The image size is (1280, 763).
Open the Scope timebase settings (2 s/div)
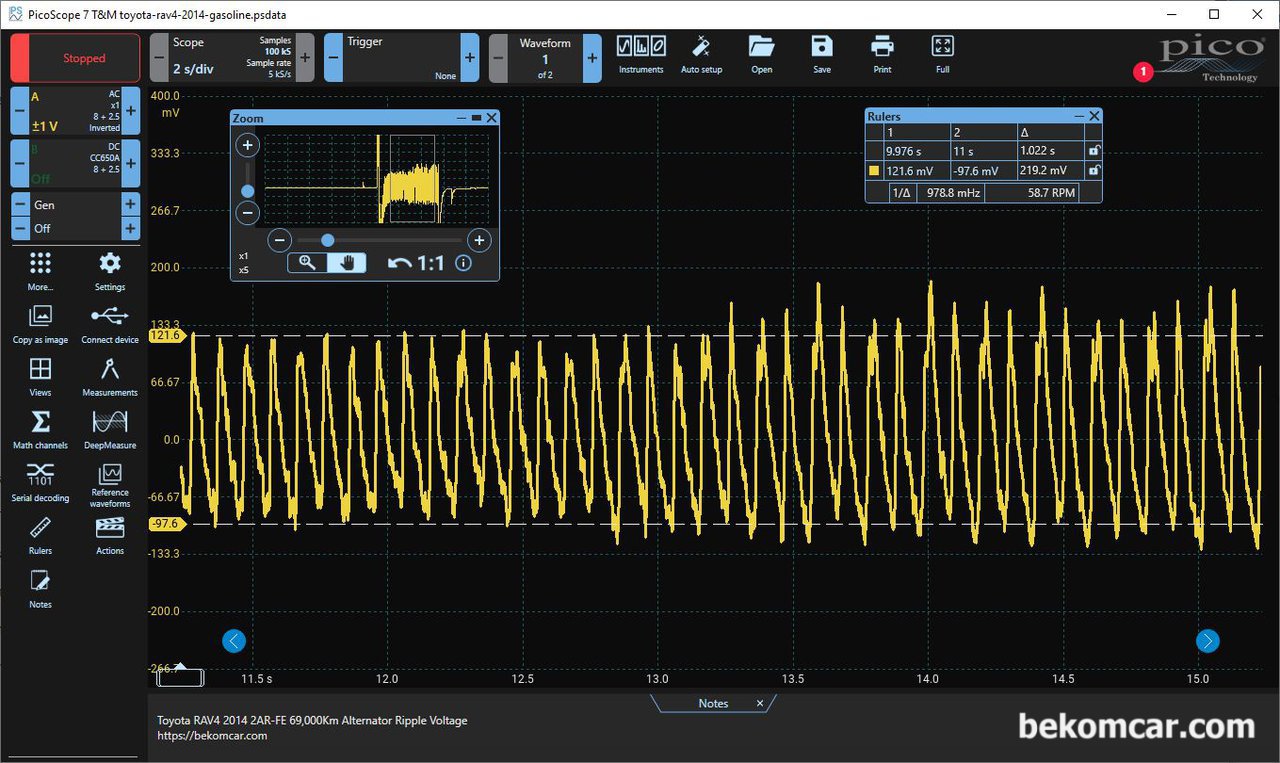[232, 58]
